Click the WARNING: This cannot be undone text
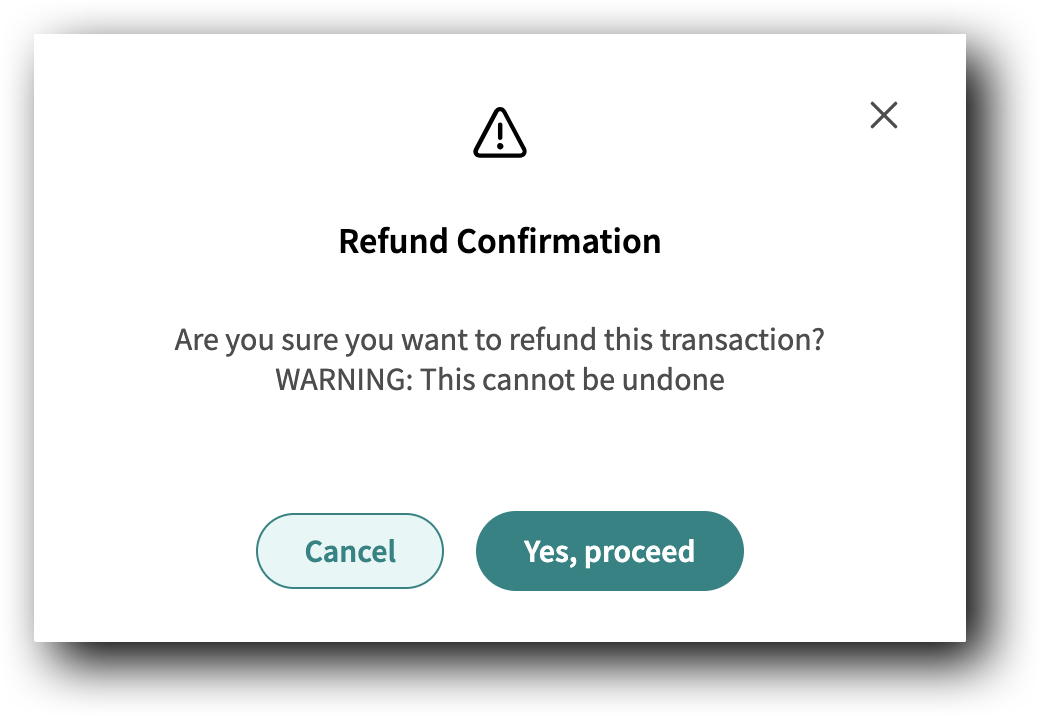 [x=500, y=380]
